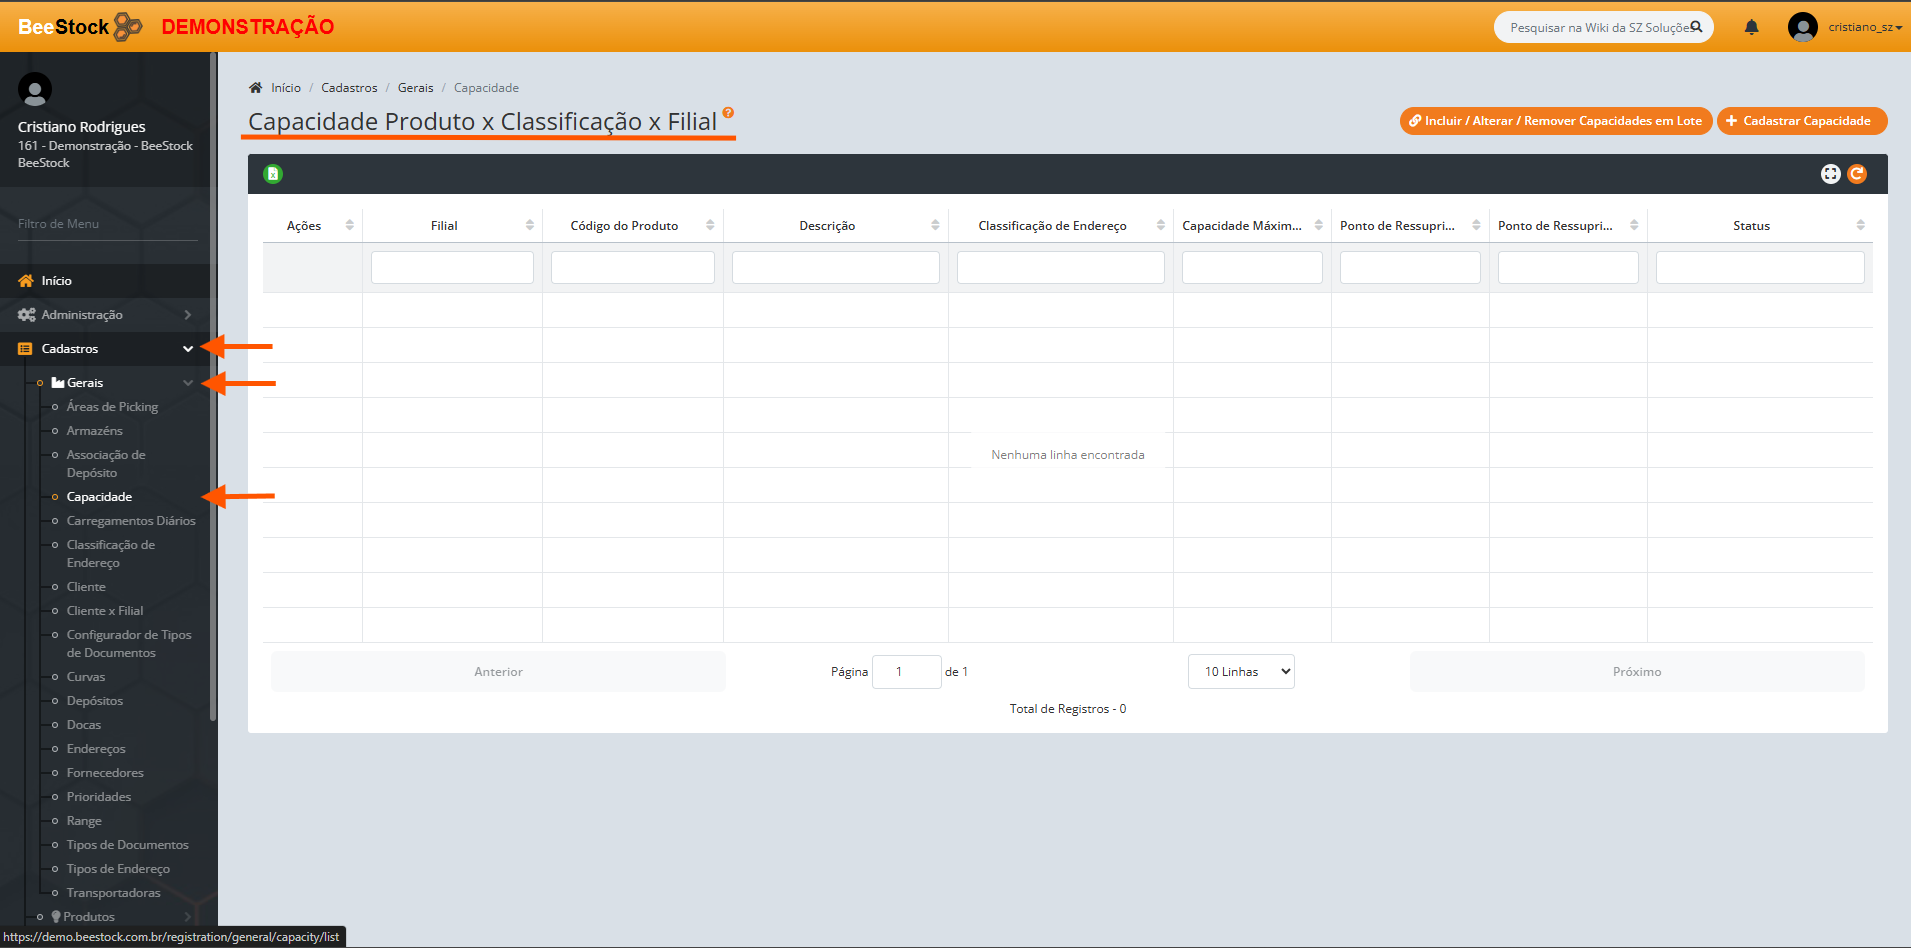Open the notifications bell icon
Image resolution: width=1911 pixels, height=948 pixels.
[1751, 27]
